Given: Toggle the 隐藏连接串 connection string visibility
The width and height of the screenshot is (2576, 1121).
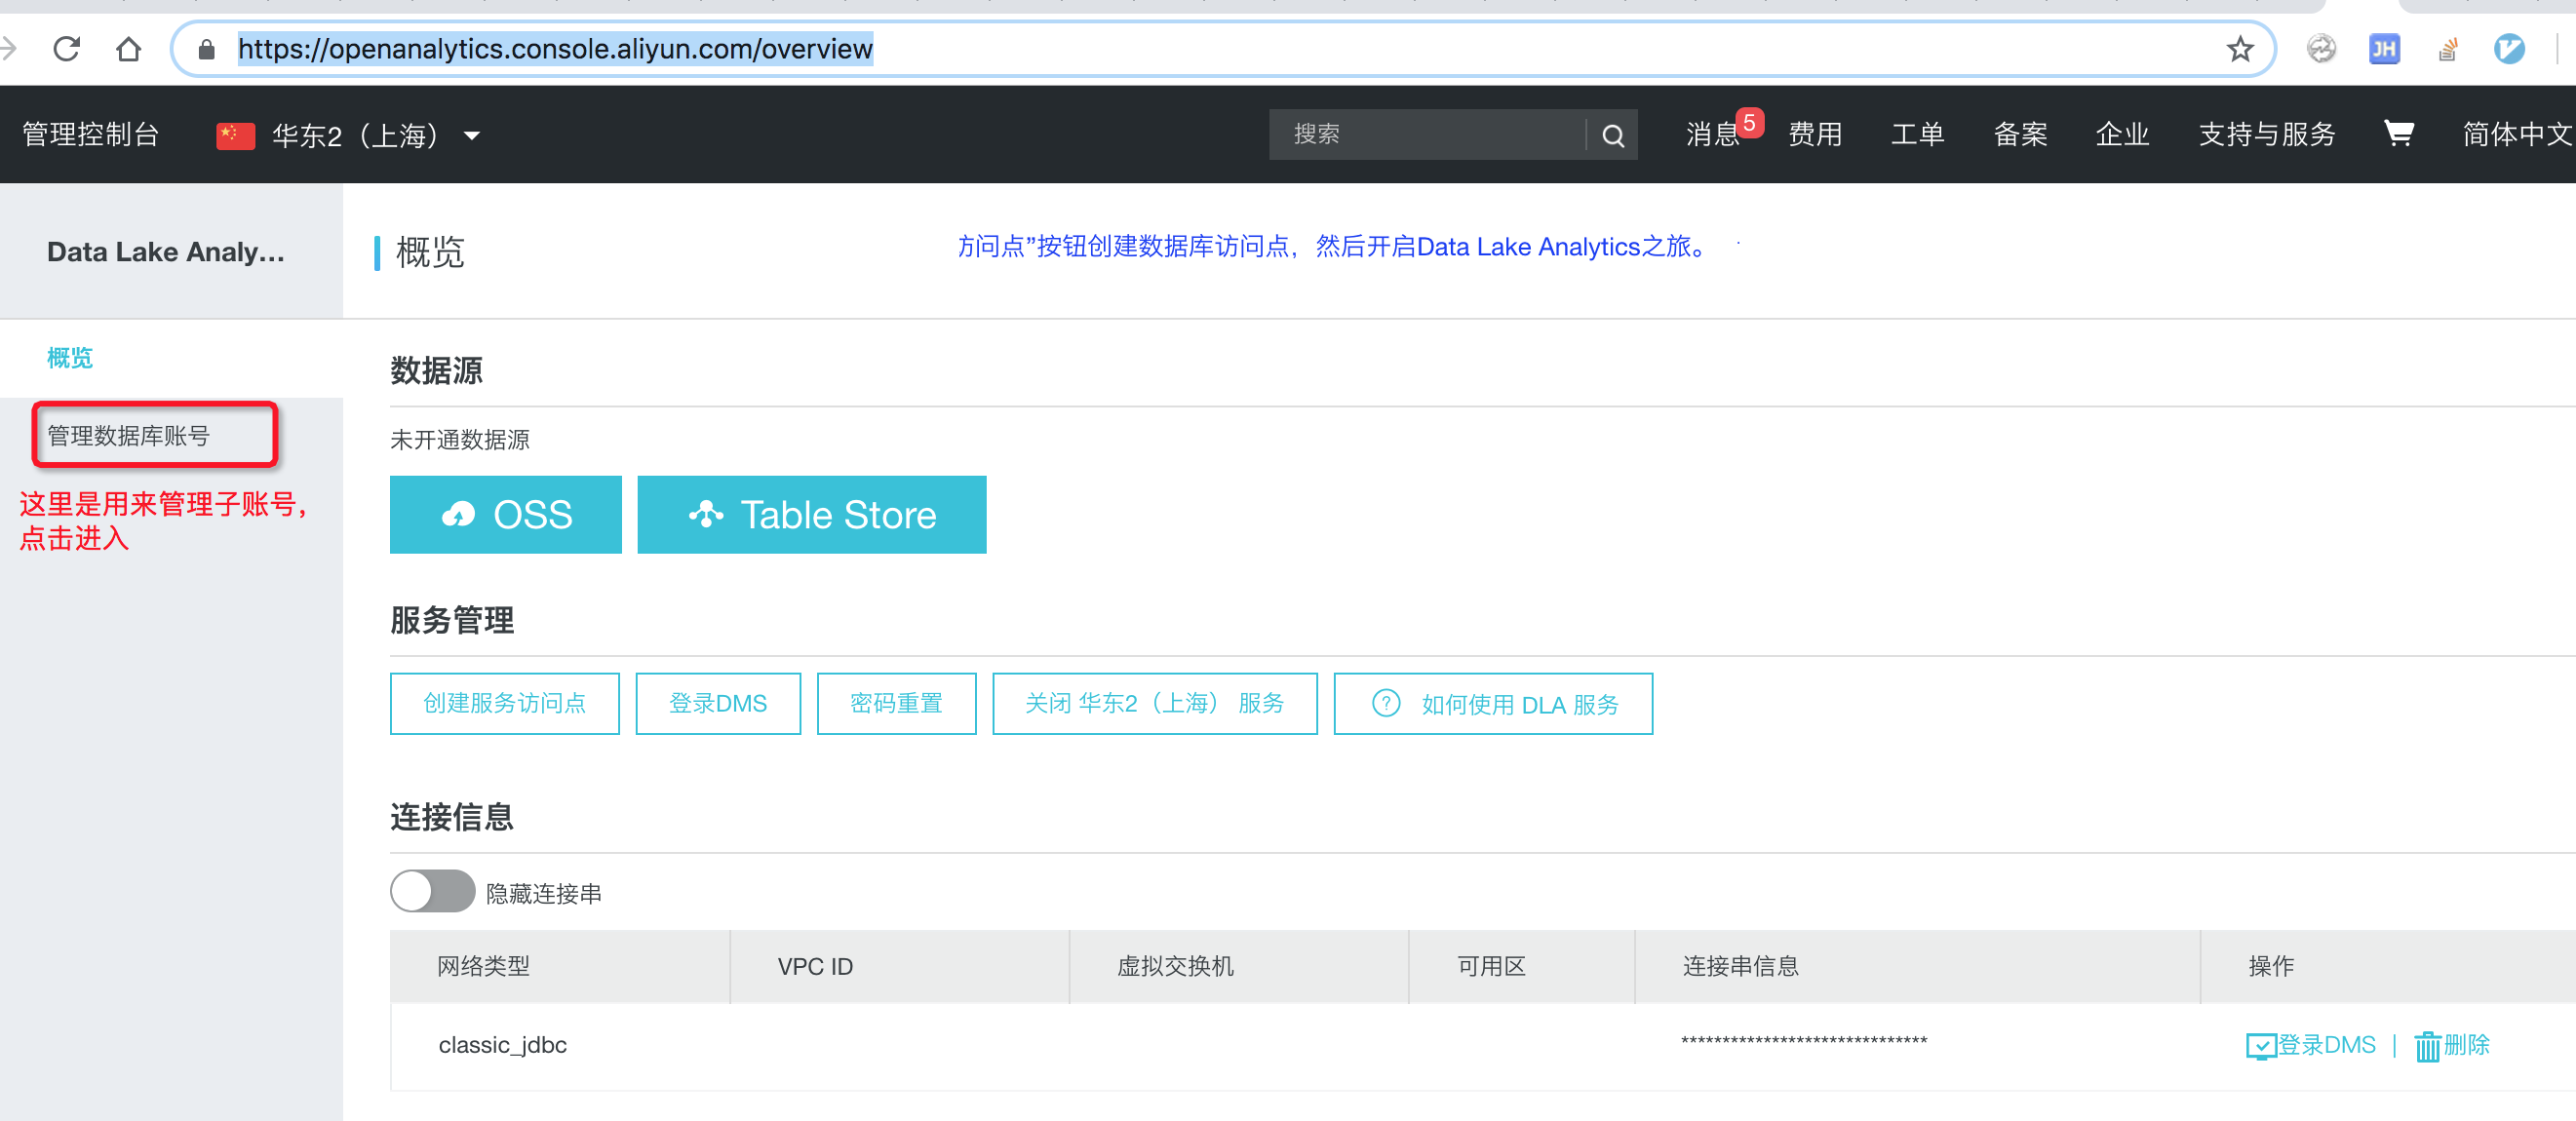Looking at the screenshot, I should click(430, 893).
